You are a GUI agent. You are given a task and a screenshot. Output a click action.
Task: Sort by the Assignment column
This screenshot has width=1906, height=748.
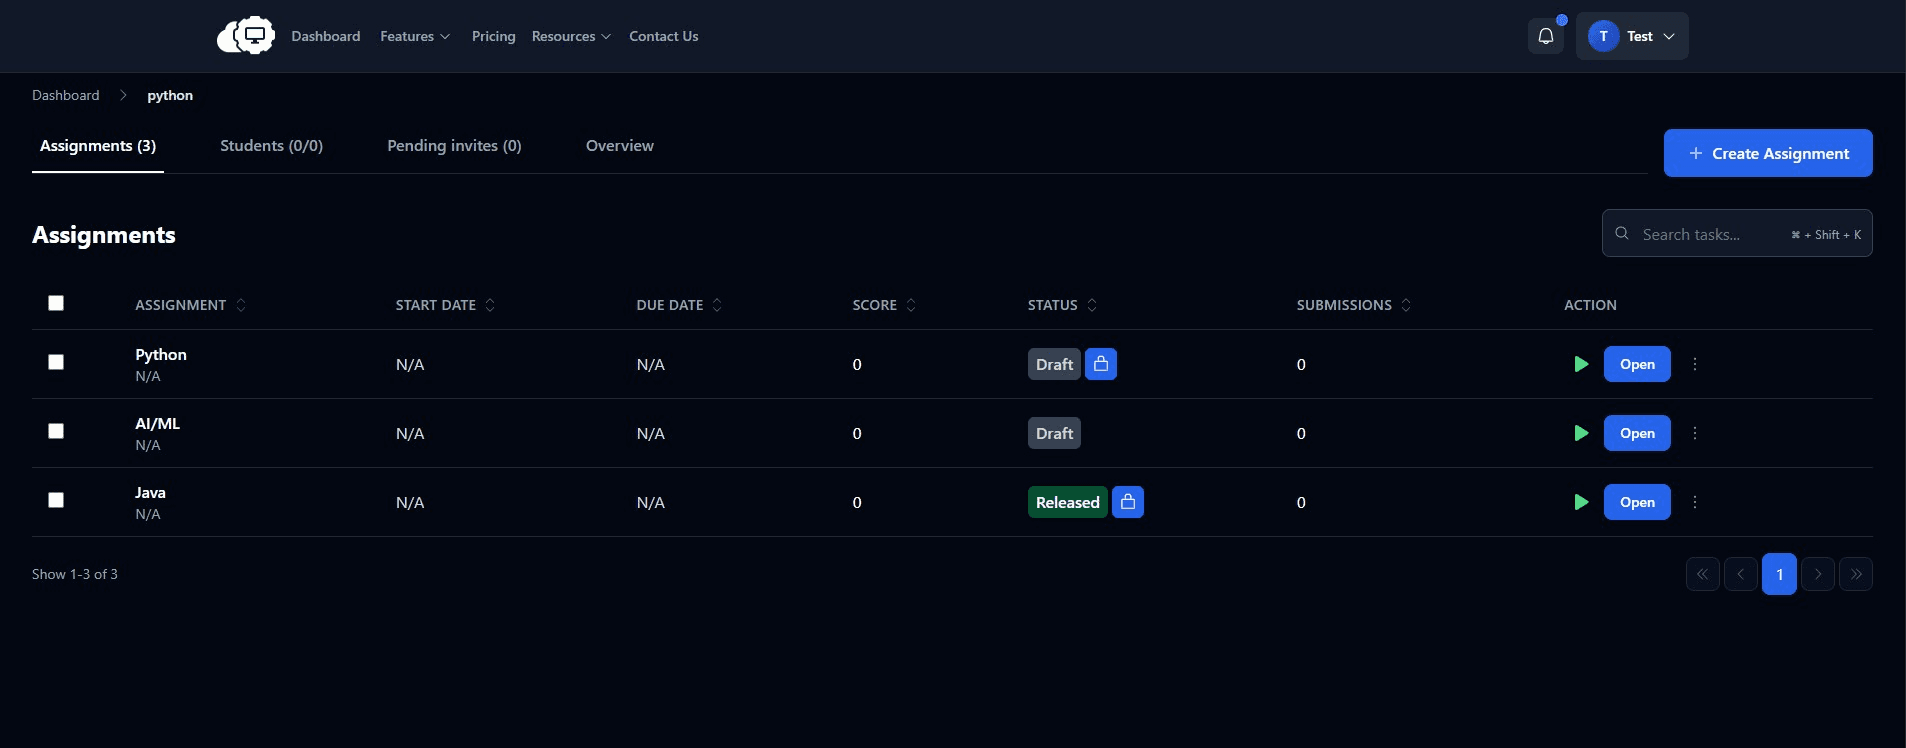pos(241,305)
